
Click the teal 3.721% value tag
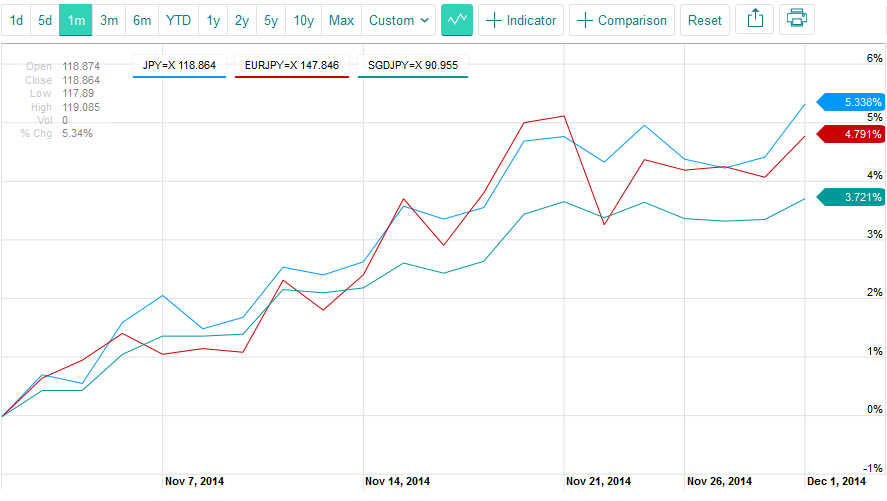pyautogui.click(x=851, y=197)
